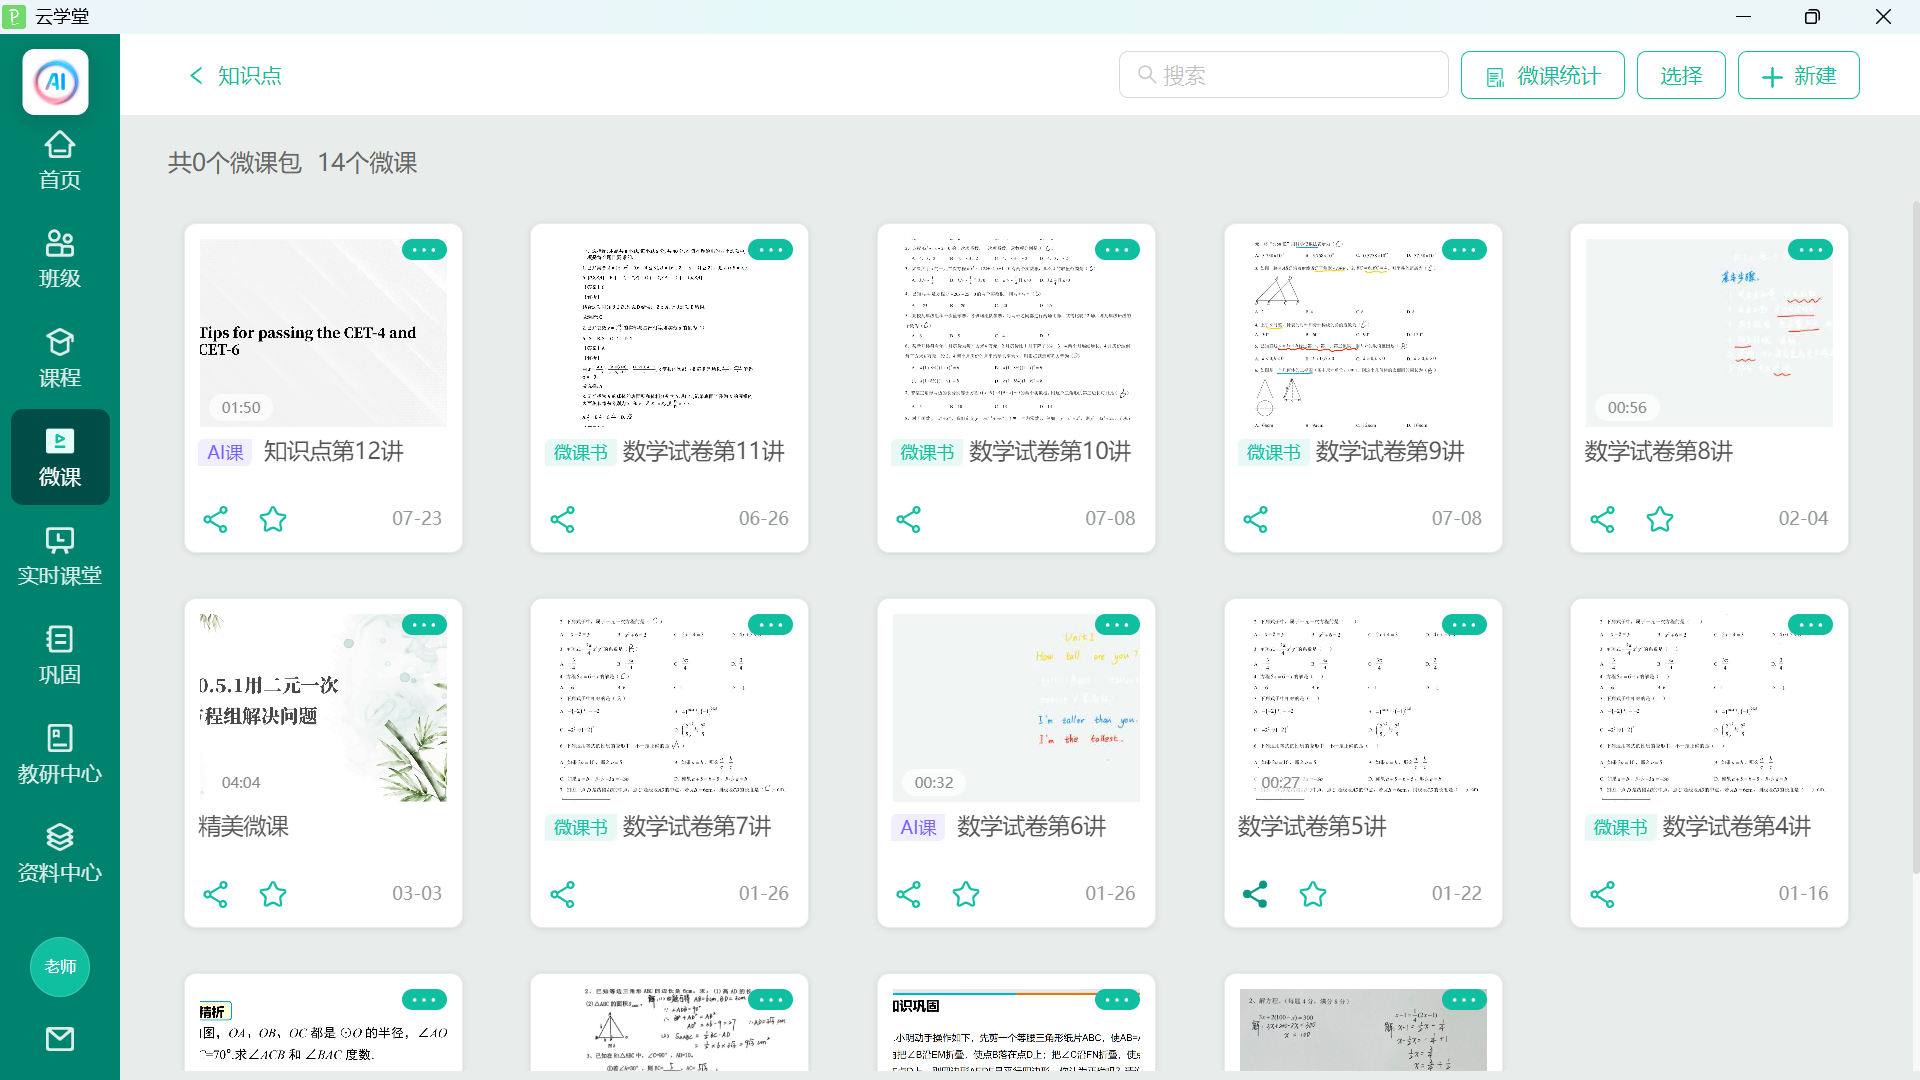Image resolution: width=1920 pixels, height=1080 pixels.
Task: Share the 知识点第12讲 micro-lesson
Action: (x=216, y=519)
